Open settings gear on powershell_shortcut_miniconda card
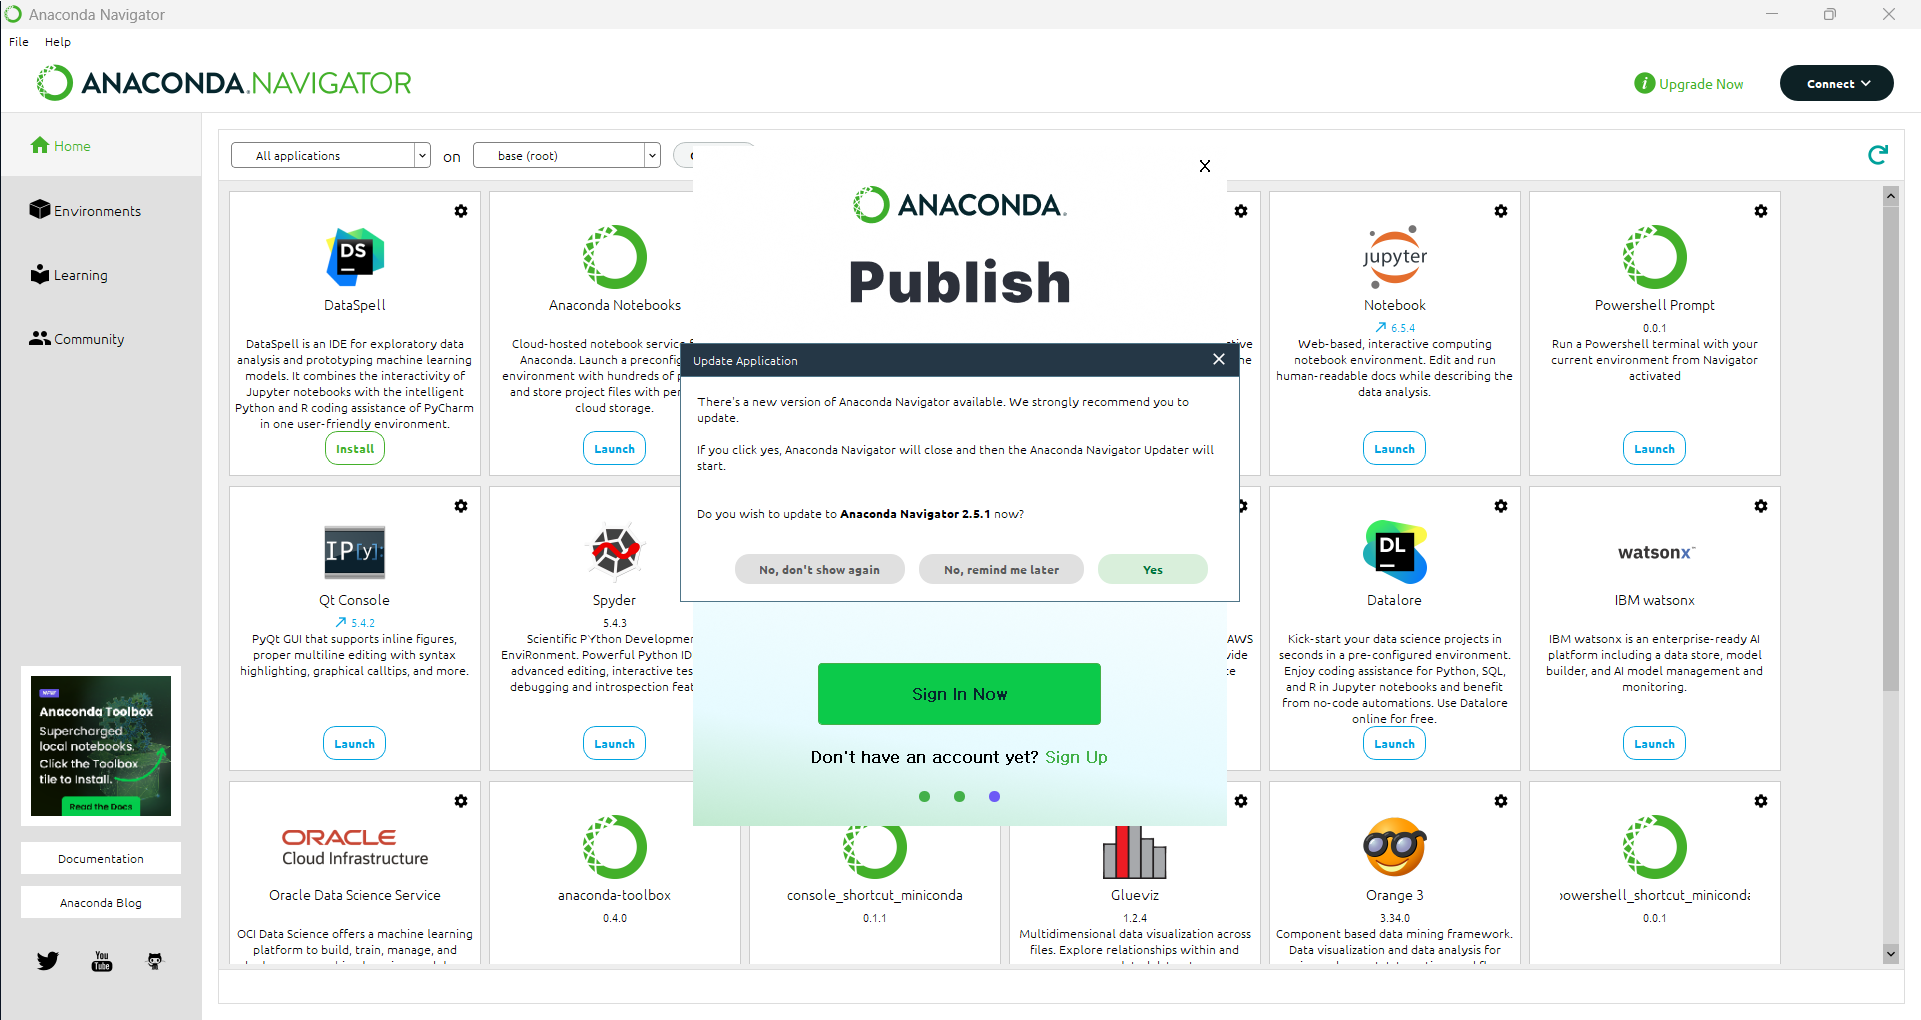The height and width of the screenshot is (1020, 1921). pyautogui.click(x=1761, y=801)
